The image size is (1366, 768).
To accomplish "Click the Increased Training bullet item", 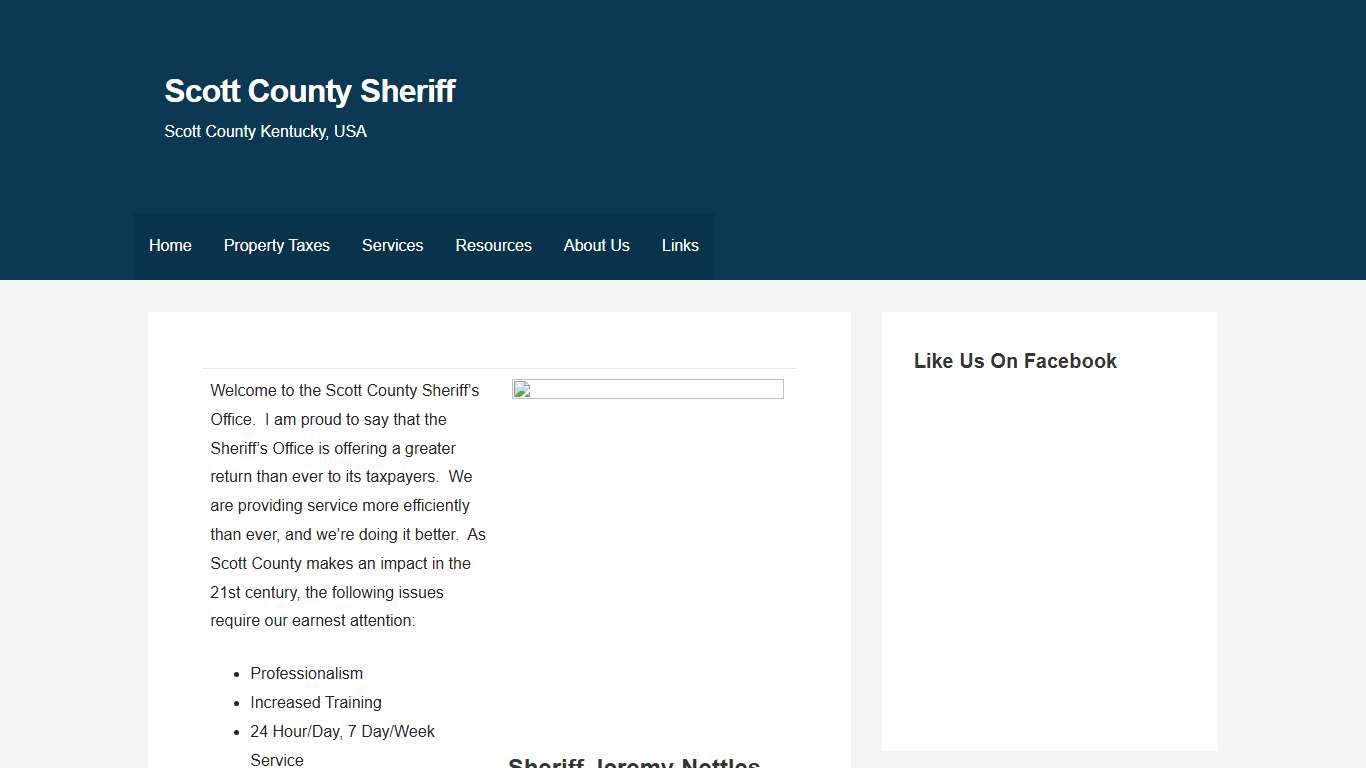I will point(316,702).
